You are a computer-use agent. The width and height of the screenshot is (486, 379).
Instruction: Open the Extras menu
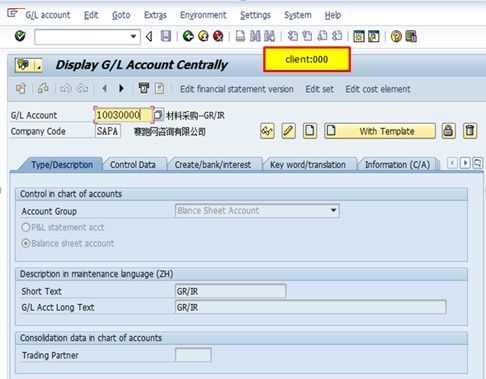(155, 15)
